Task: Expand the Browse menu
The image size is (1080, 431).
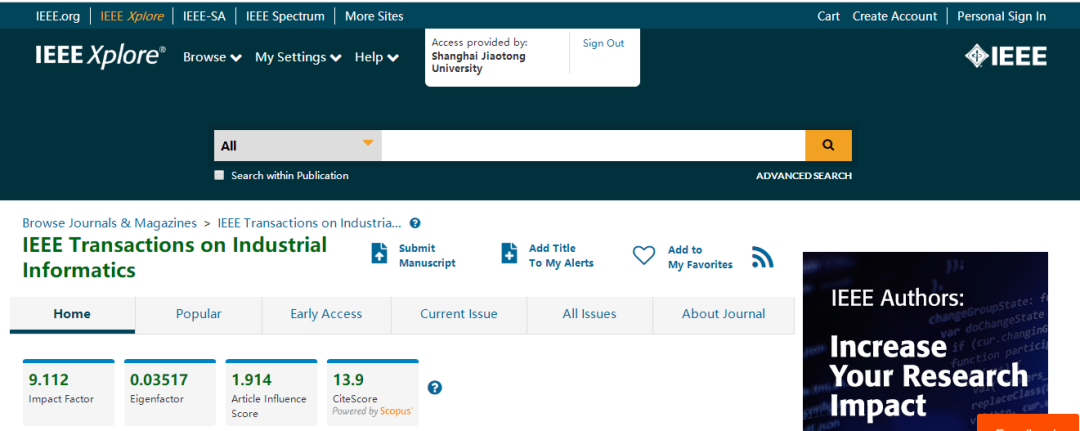Action: coord(212,57)
